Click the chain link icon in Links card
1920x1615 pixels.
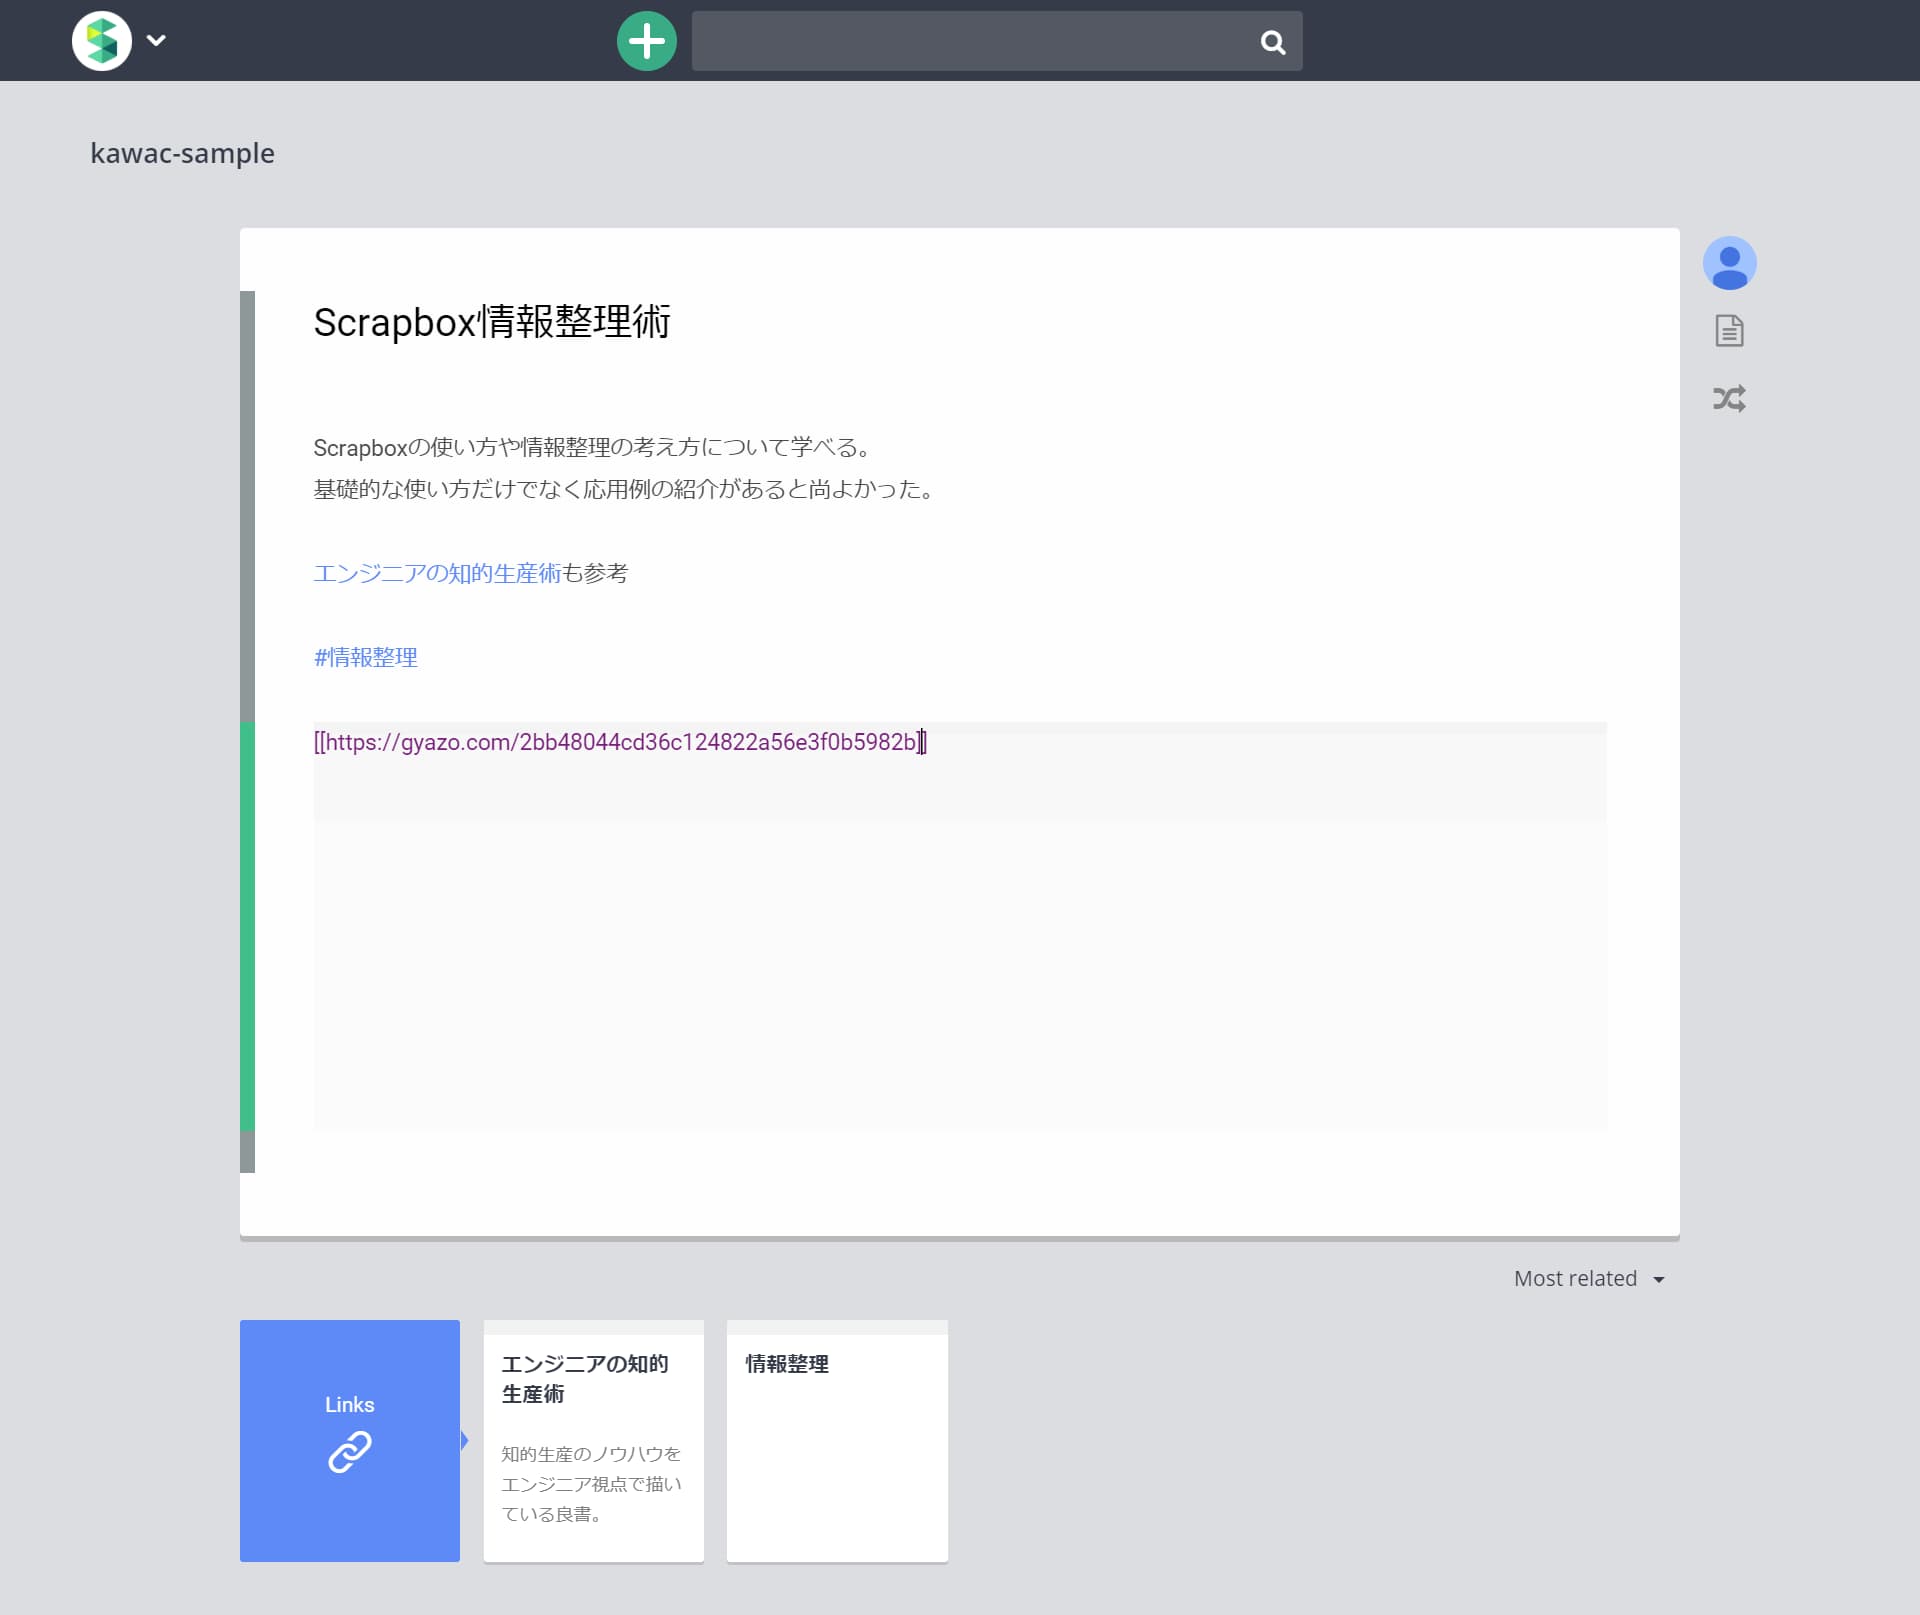(x=350, y=1452)
